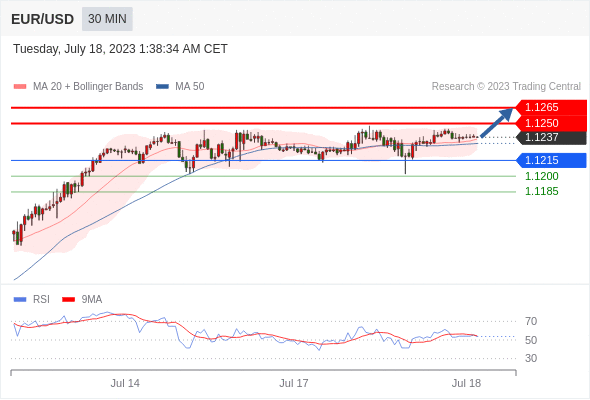This screenshot has width=590, height=400.
Task: Click the EUR/USD pair title
Action: (43, 19)
